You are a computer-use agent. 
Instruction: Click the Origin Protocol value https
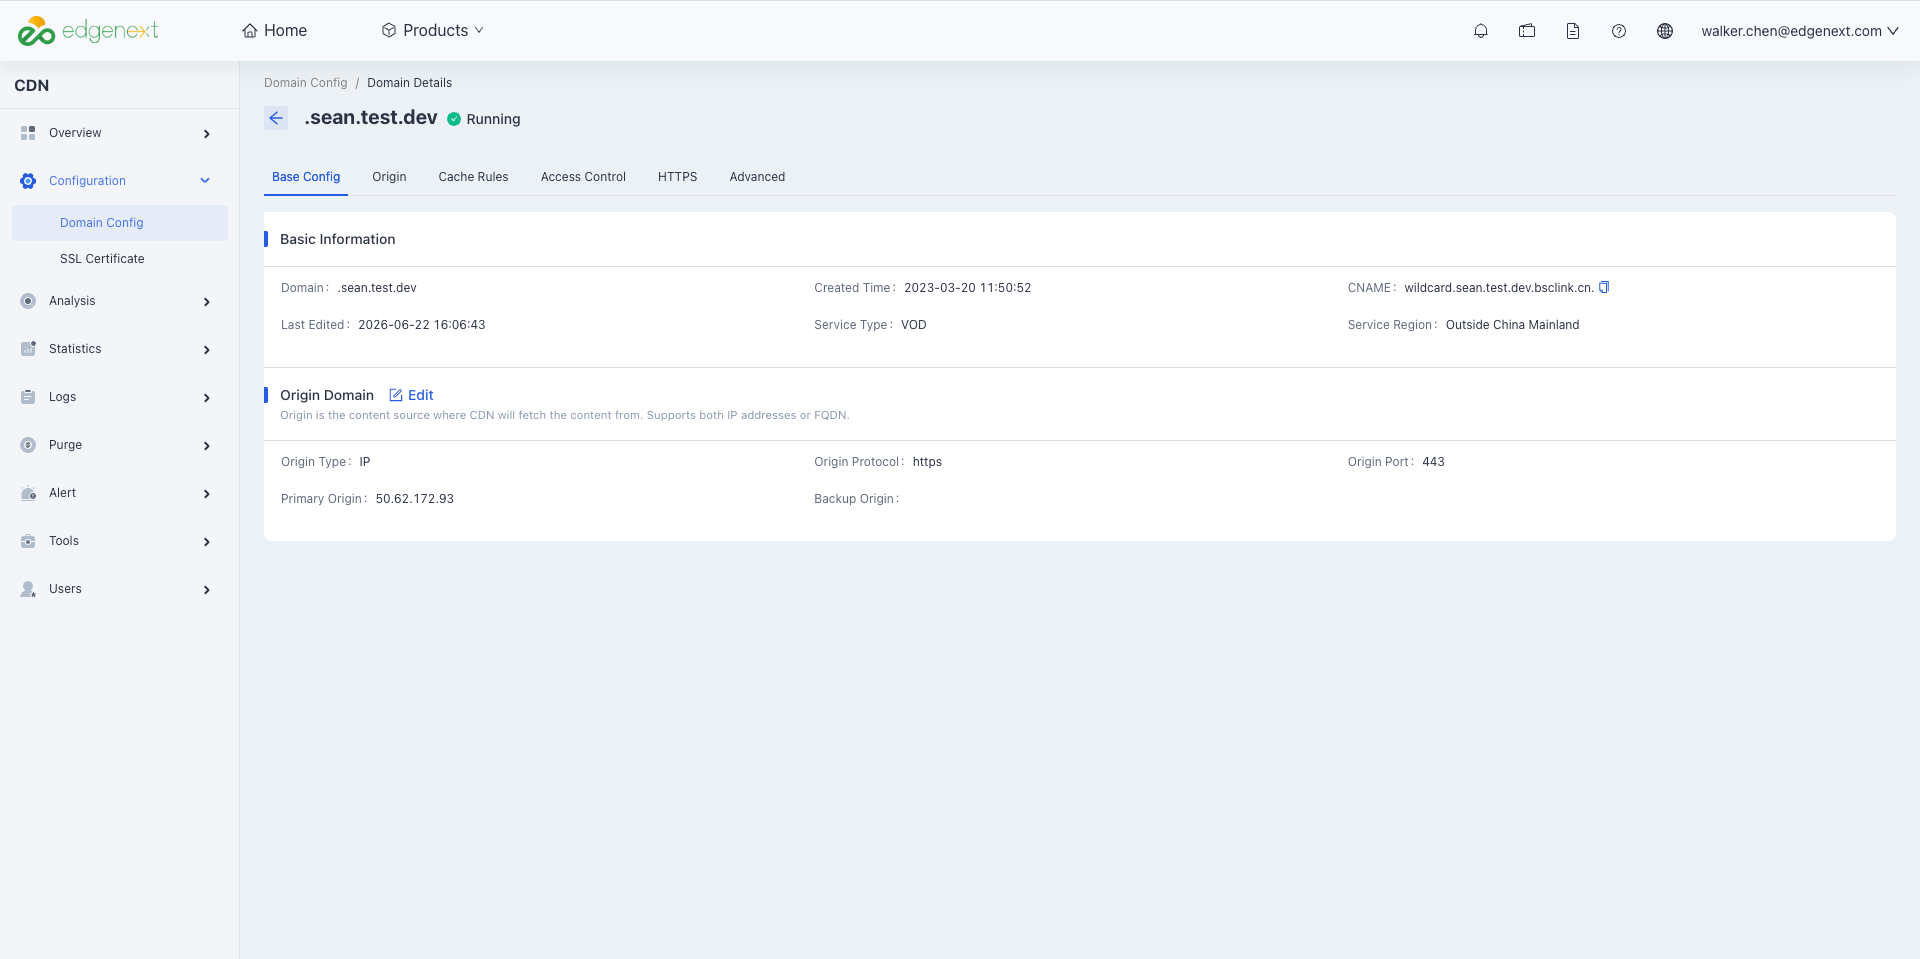click(927, 462)
